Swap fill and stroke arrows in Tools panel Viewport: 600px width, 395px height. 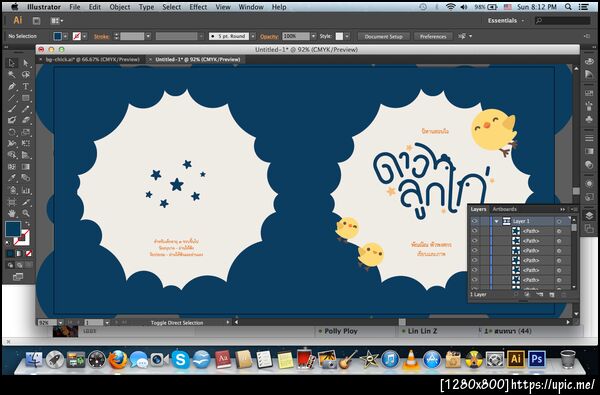(x=27, y=224)
